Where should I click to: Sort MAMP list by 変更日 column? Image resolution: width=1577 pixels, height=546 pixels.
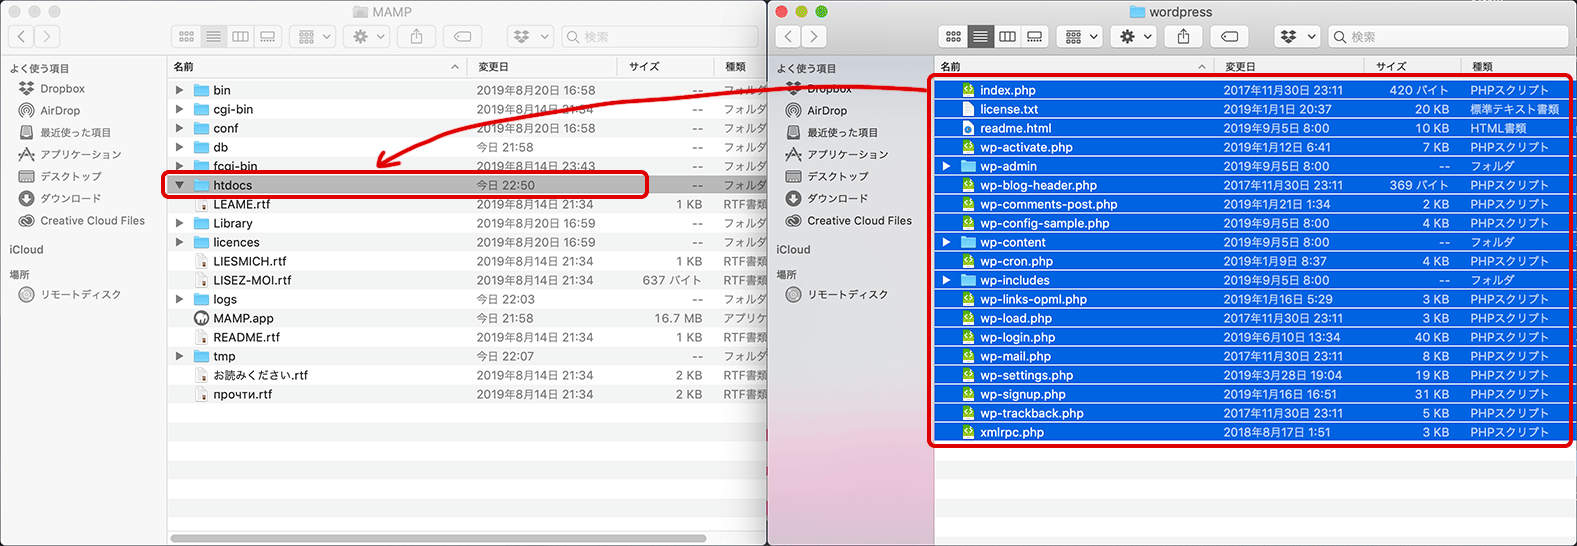(542, 67)
